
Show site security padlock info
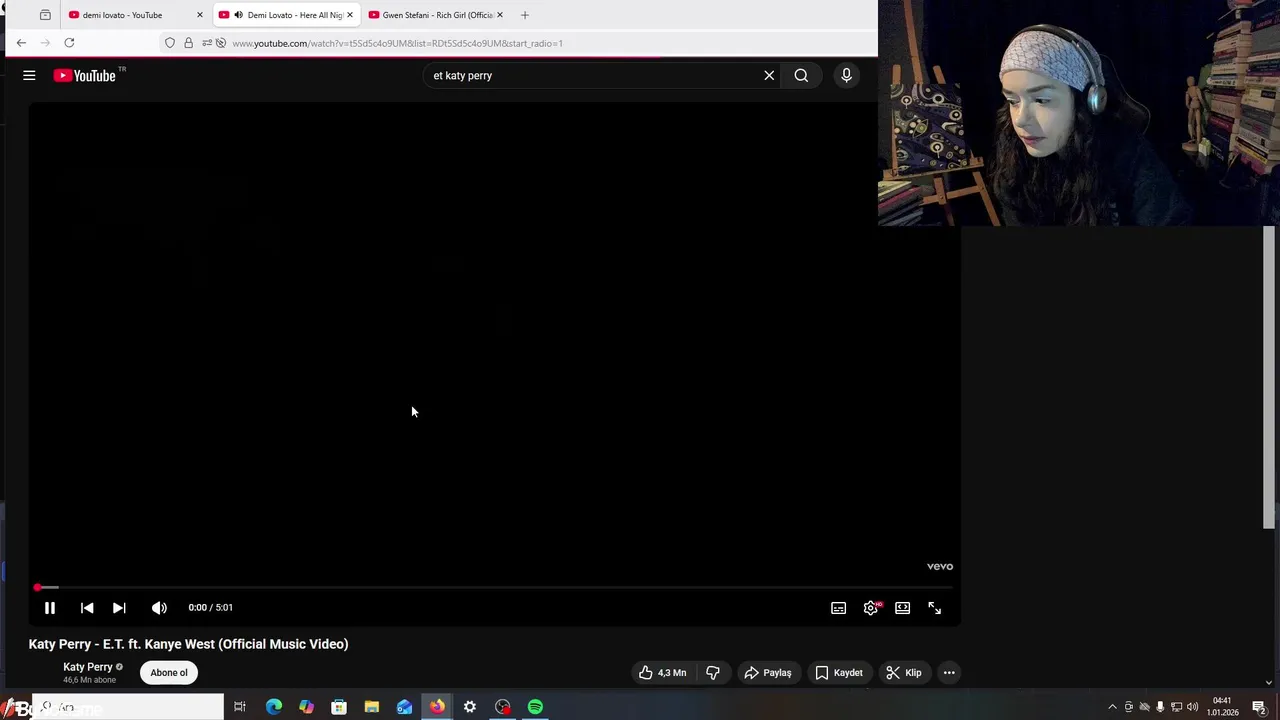tap(188, 43)
